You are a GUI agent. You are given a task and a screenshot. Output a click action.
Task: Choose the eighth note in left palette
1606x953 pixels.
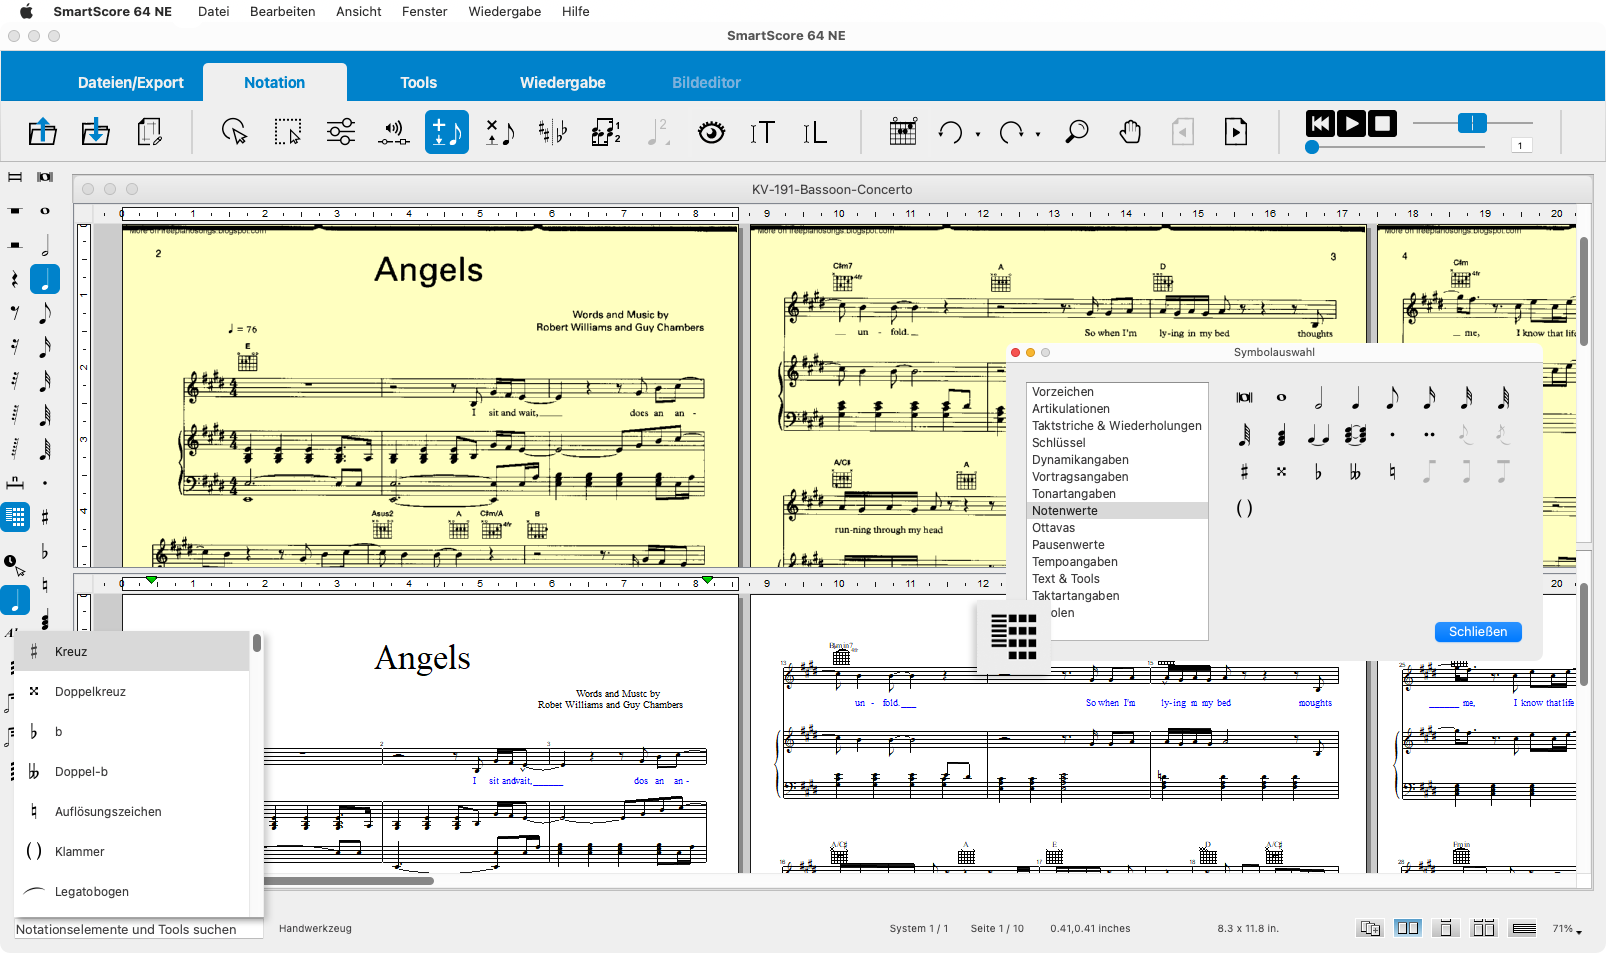coord(45,313)
